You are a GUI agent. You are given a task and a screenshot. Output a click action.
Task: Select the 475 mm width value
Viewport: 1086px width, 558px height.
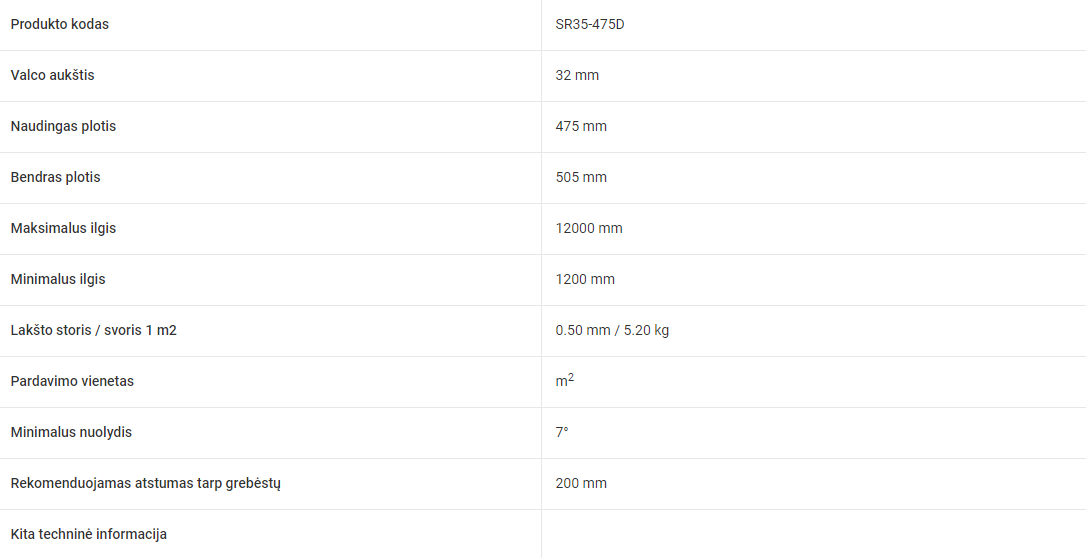[x=581, y=127]
